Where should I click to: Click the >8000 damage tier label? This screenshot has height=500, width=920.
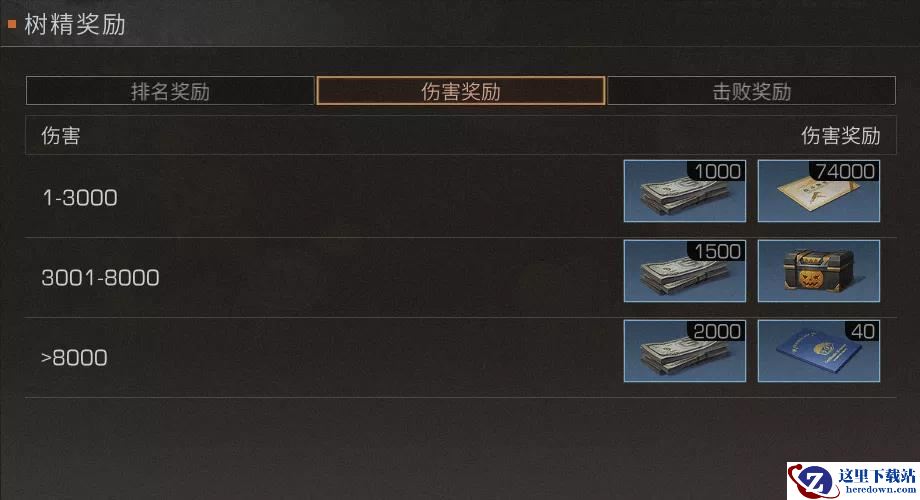pyautogui.click(x=75, y=358)
